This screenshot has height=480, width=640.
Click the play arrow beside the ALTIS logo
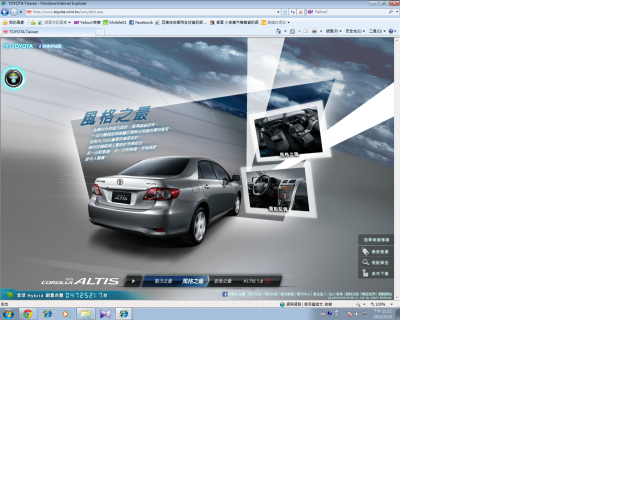click(133, 281)
